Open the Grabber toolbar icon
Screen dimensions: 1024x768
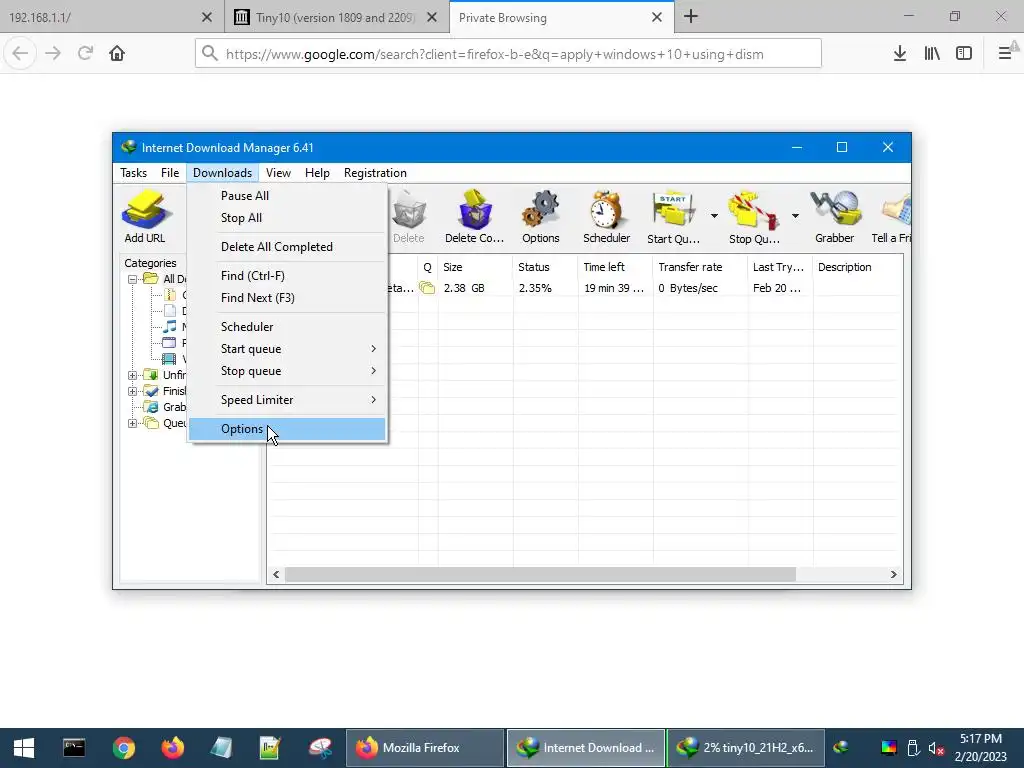pyautogui.click(x=835, y=217)
